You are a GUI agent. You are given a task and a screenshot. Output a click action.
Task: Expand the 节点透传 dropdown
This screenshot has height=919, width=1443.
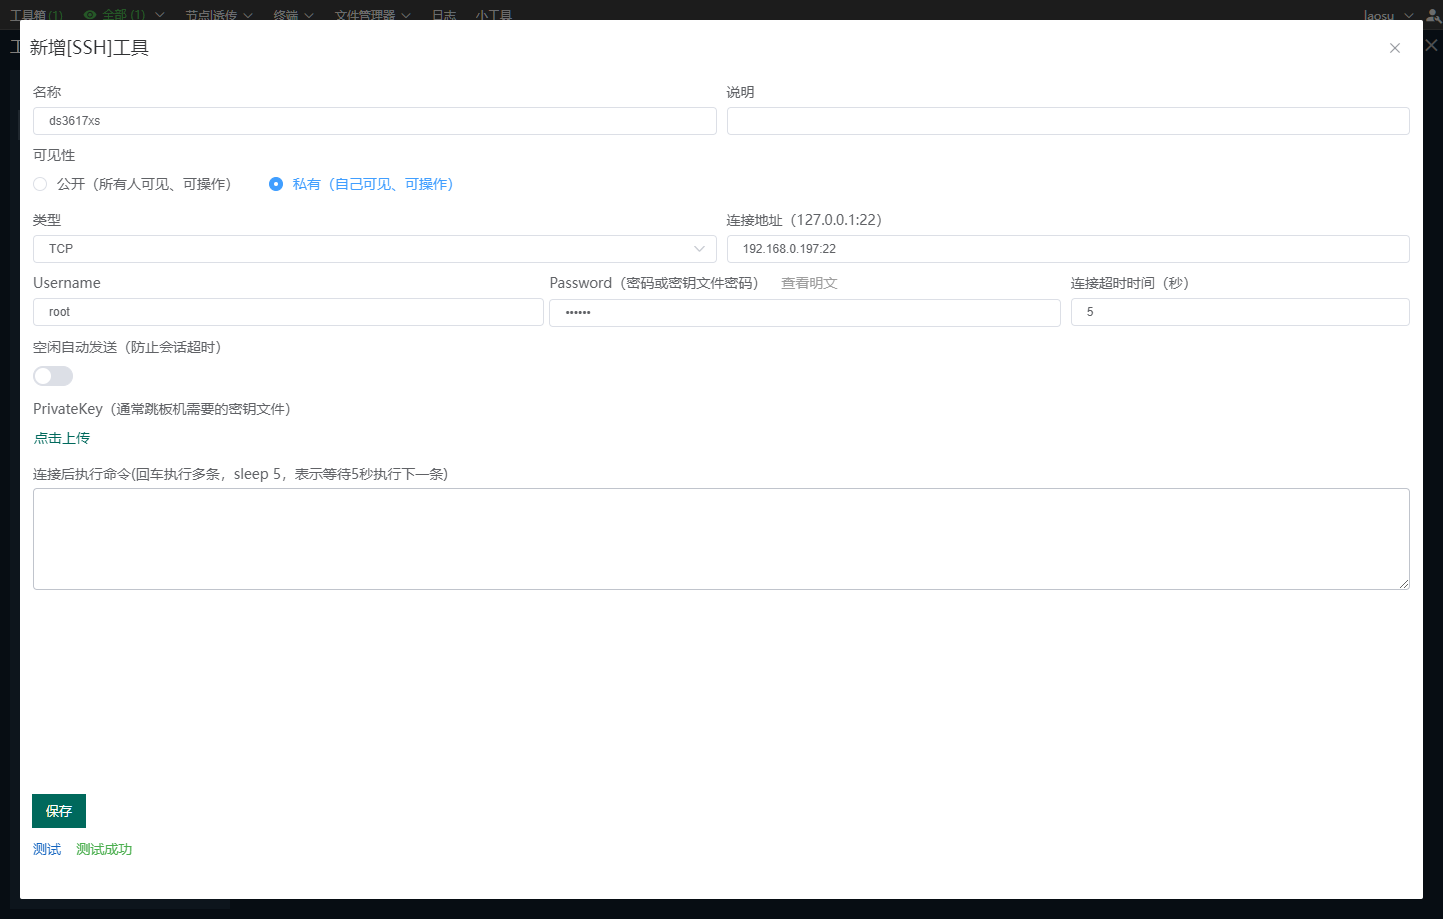[212, 15]
